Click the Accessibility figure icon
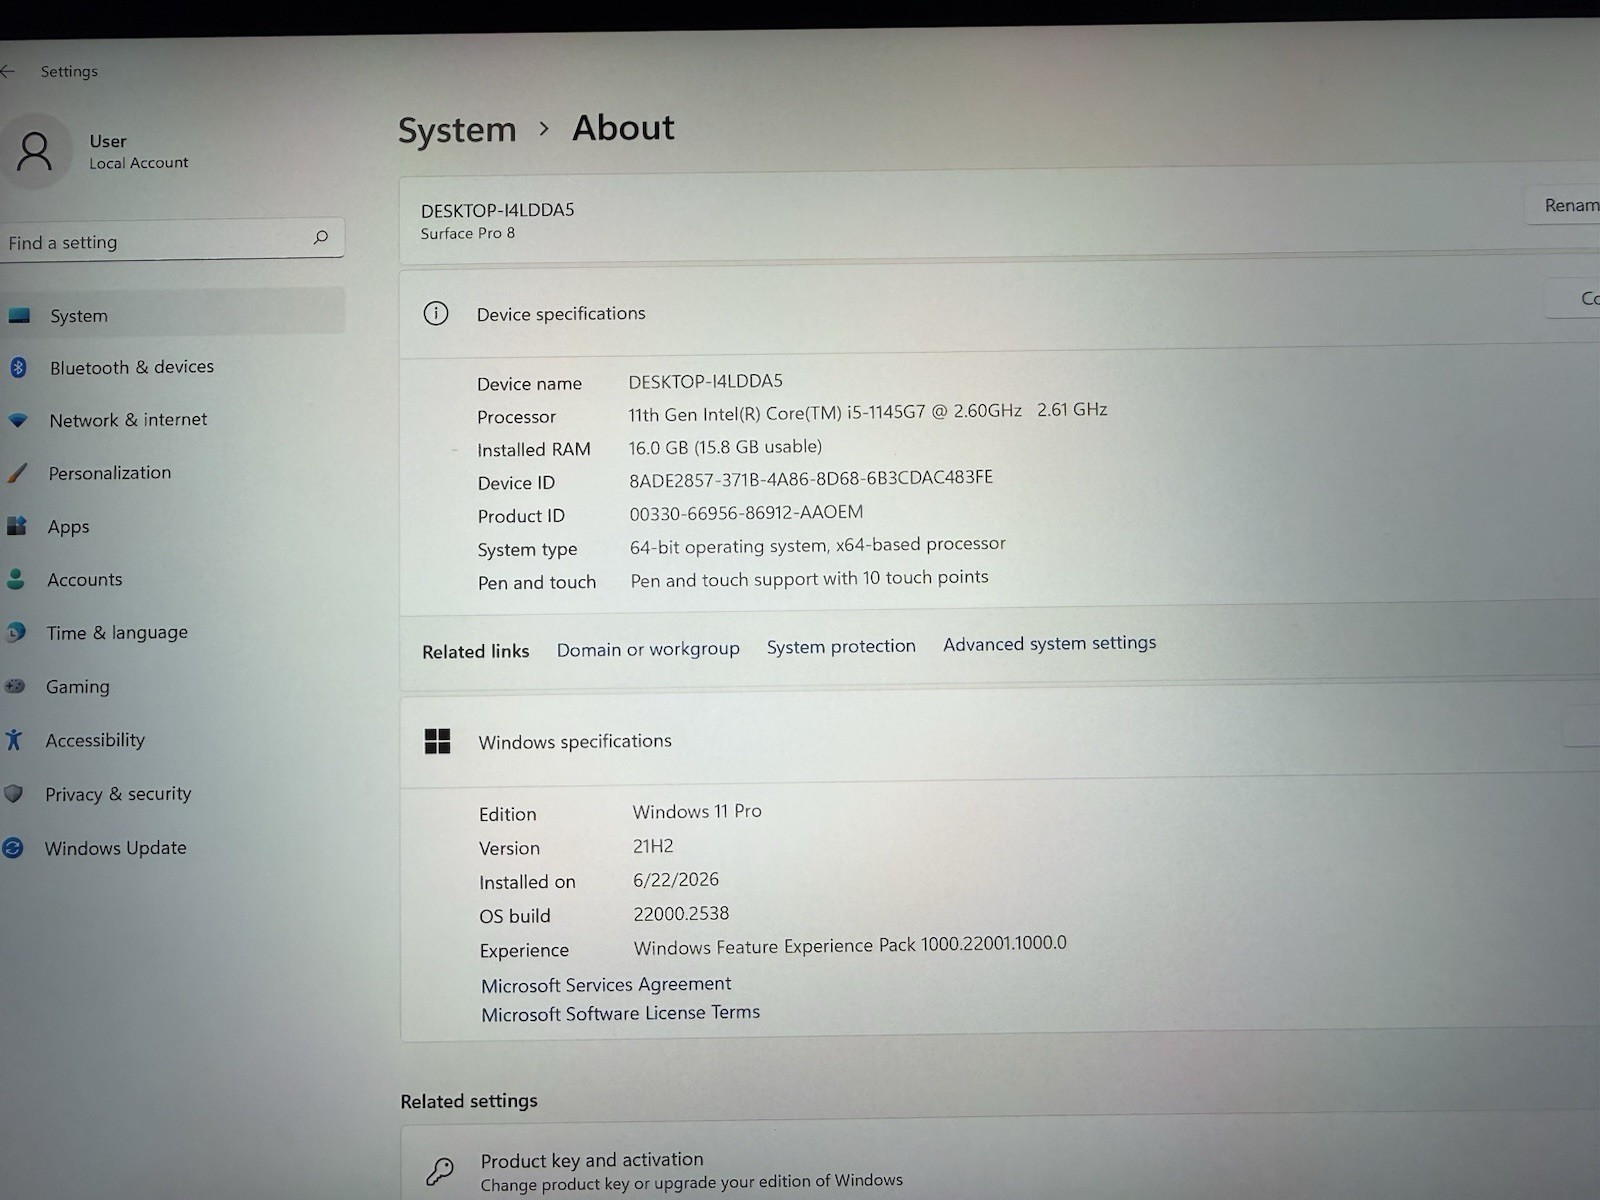Viewport: 1600px width, 1200px height. (x=13, y=740)
